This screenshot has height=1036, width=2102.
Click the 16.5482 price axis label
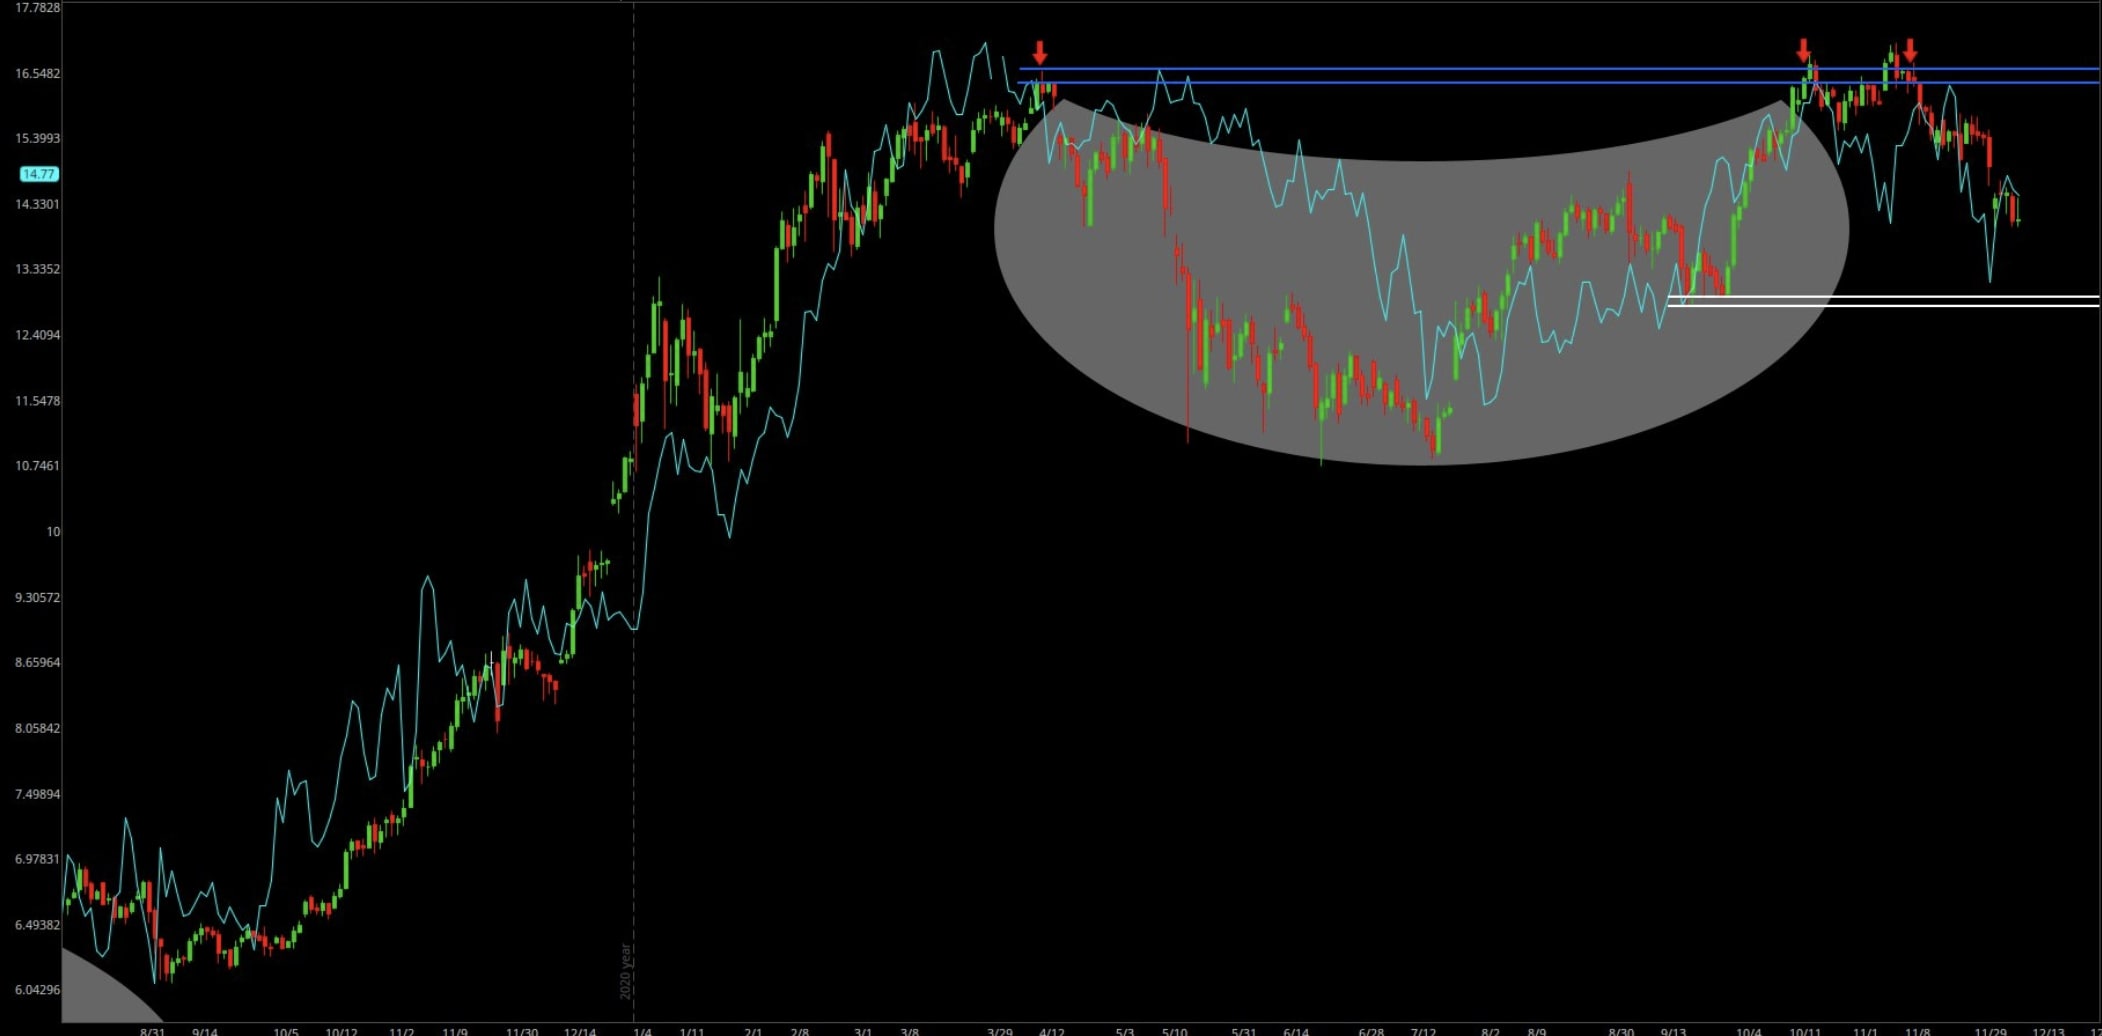(38, 74)
